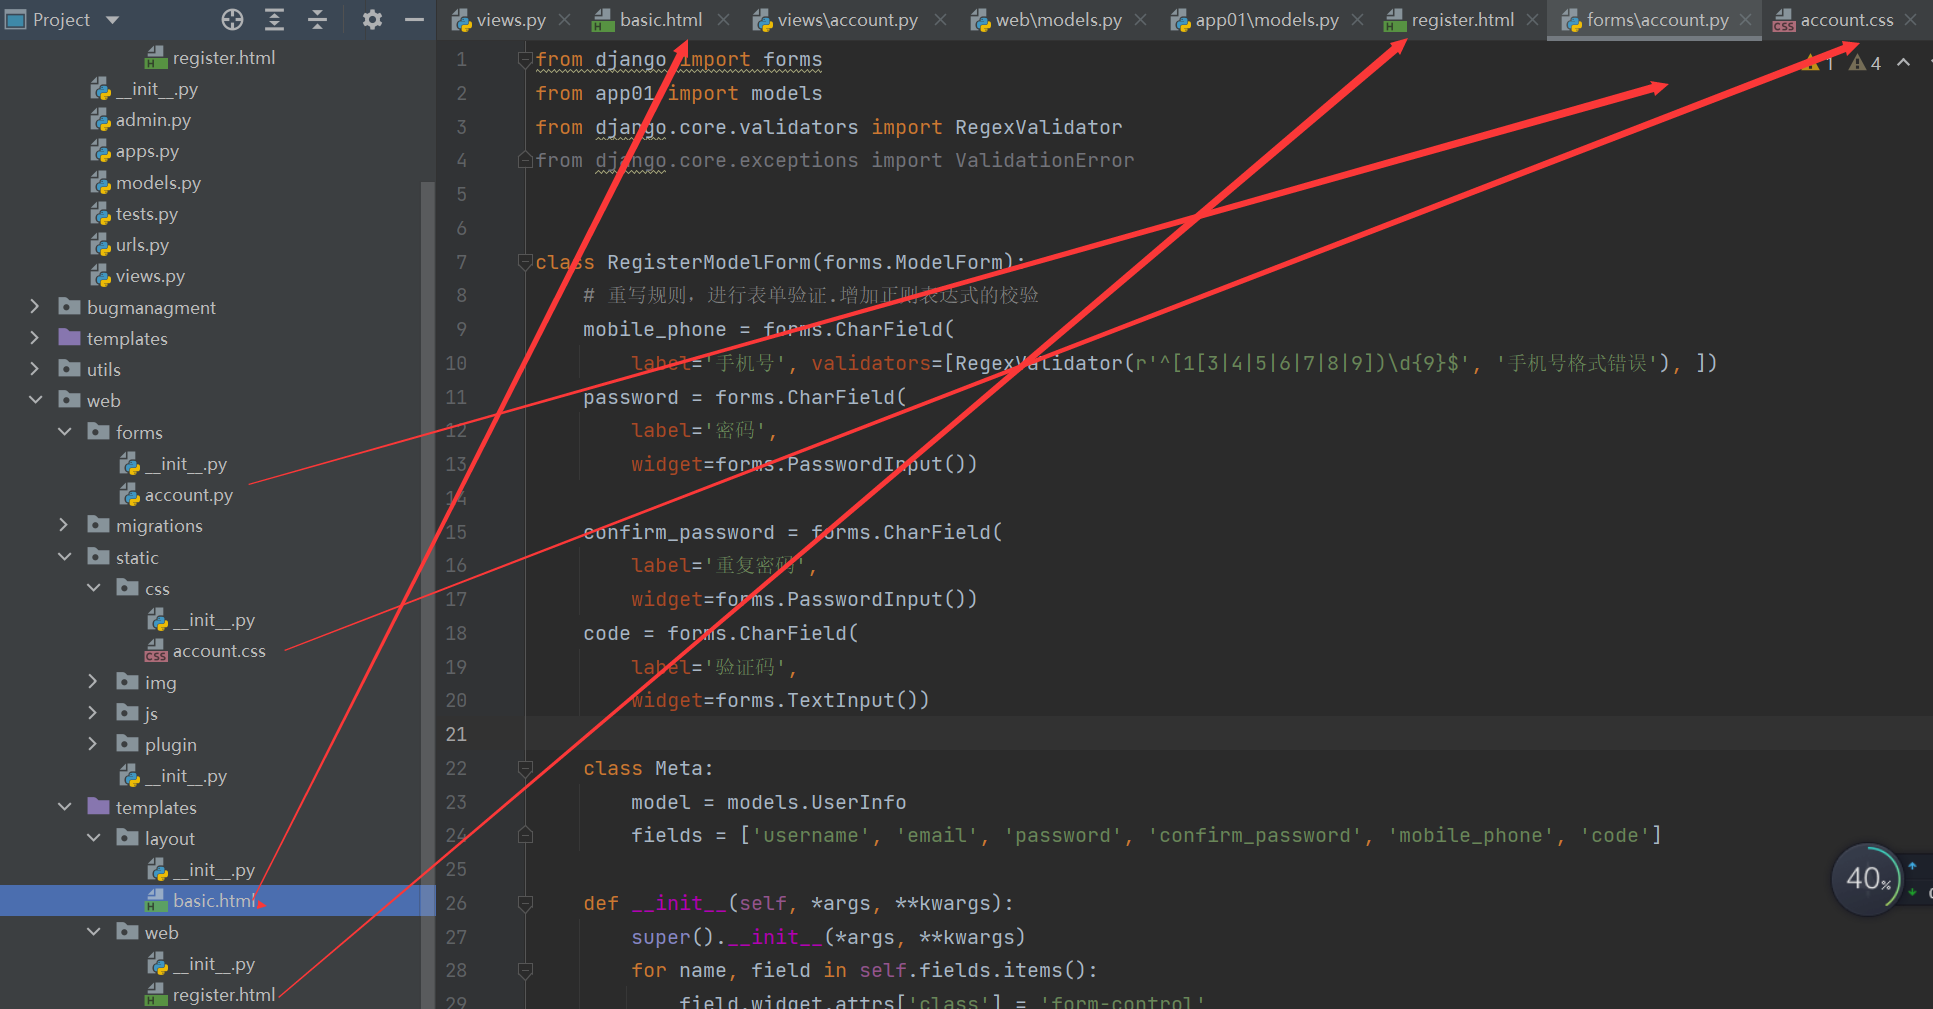Click the account.css CSS file icon in tree
Viewport: 1933px width, 1009px height.
click(157, 651)
